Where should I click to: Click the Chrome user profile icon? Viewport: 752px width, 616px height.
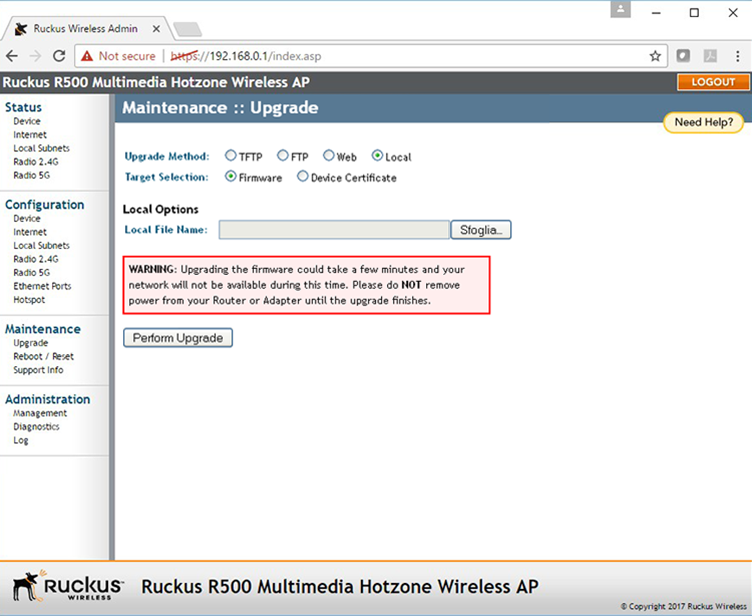point(622,10)
